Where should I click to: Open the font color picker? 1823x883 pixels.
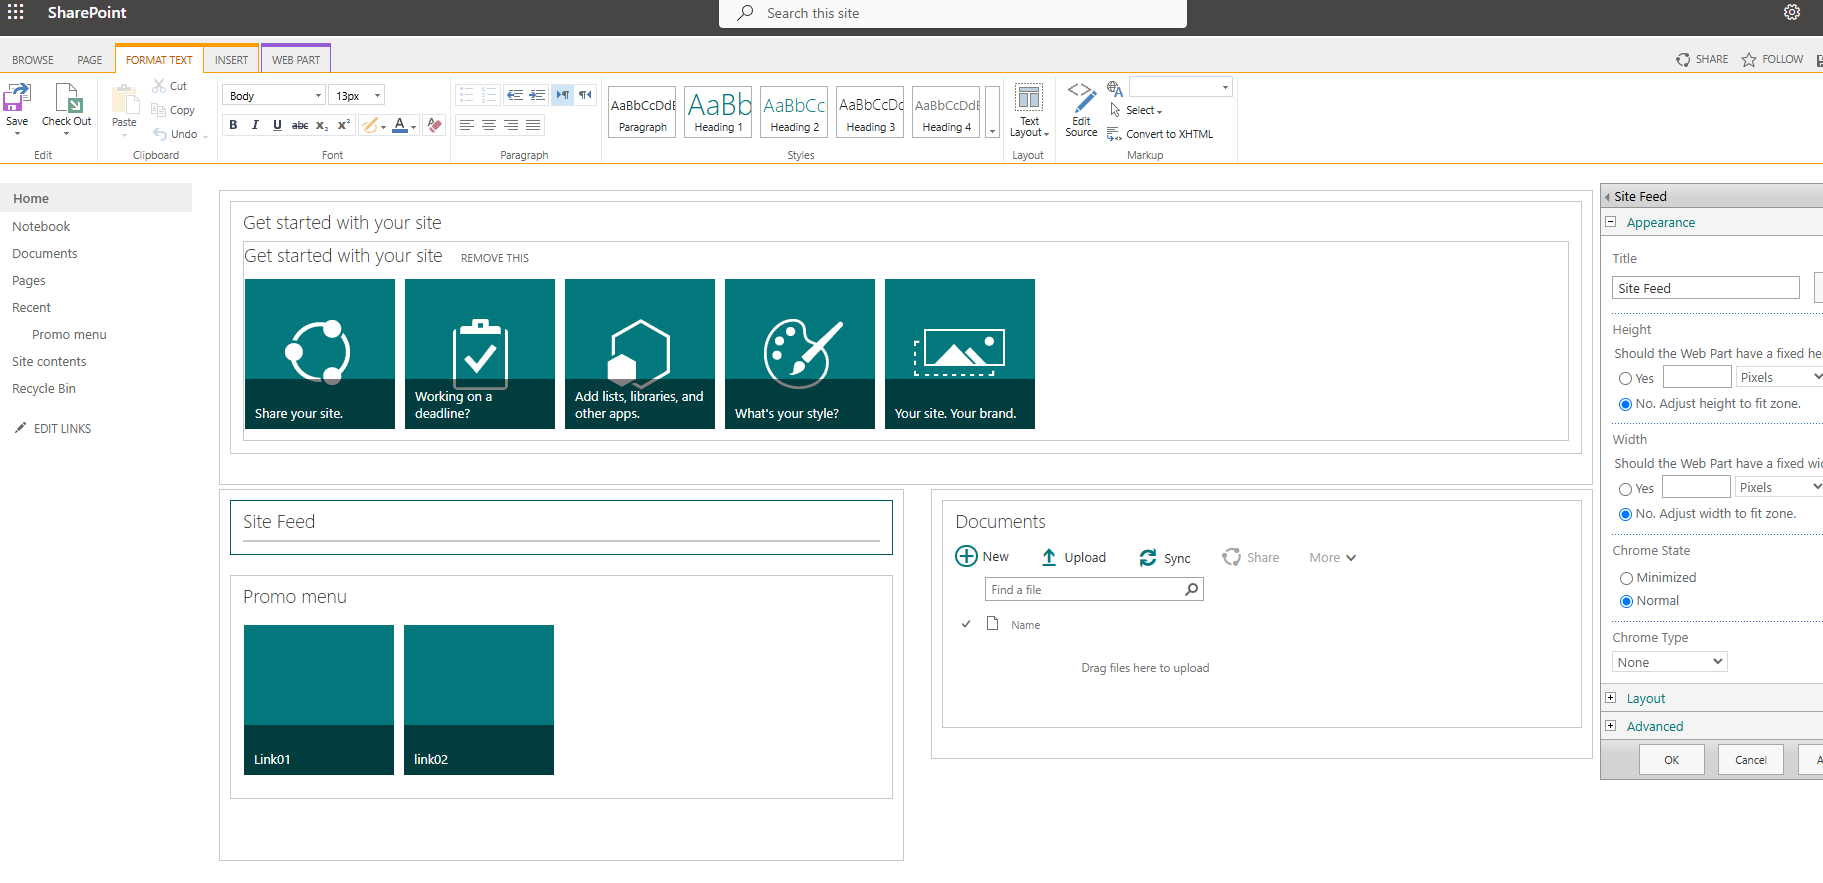(404, 125)
